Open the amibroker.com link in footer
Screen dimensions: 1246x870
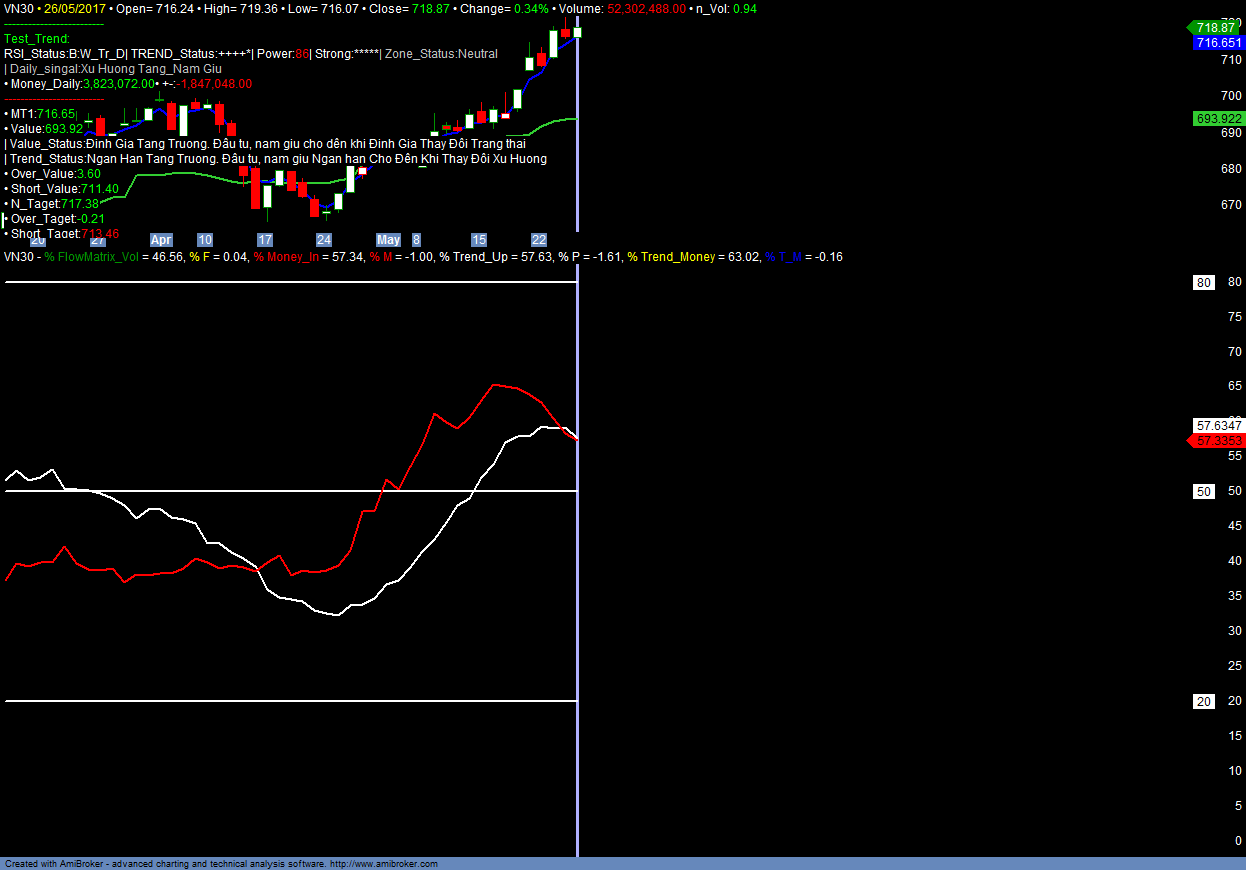point(384,864)
